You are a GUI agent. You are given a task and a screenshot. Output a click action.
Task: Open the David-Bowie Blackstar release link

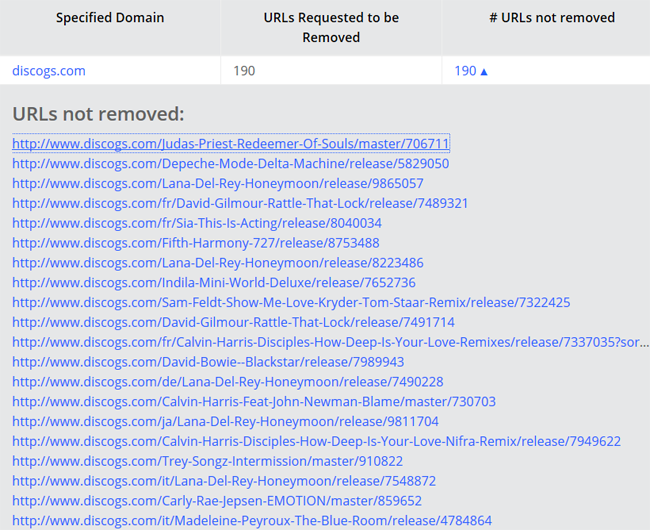click(x=208, y=362)
